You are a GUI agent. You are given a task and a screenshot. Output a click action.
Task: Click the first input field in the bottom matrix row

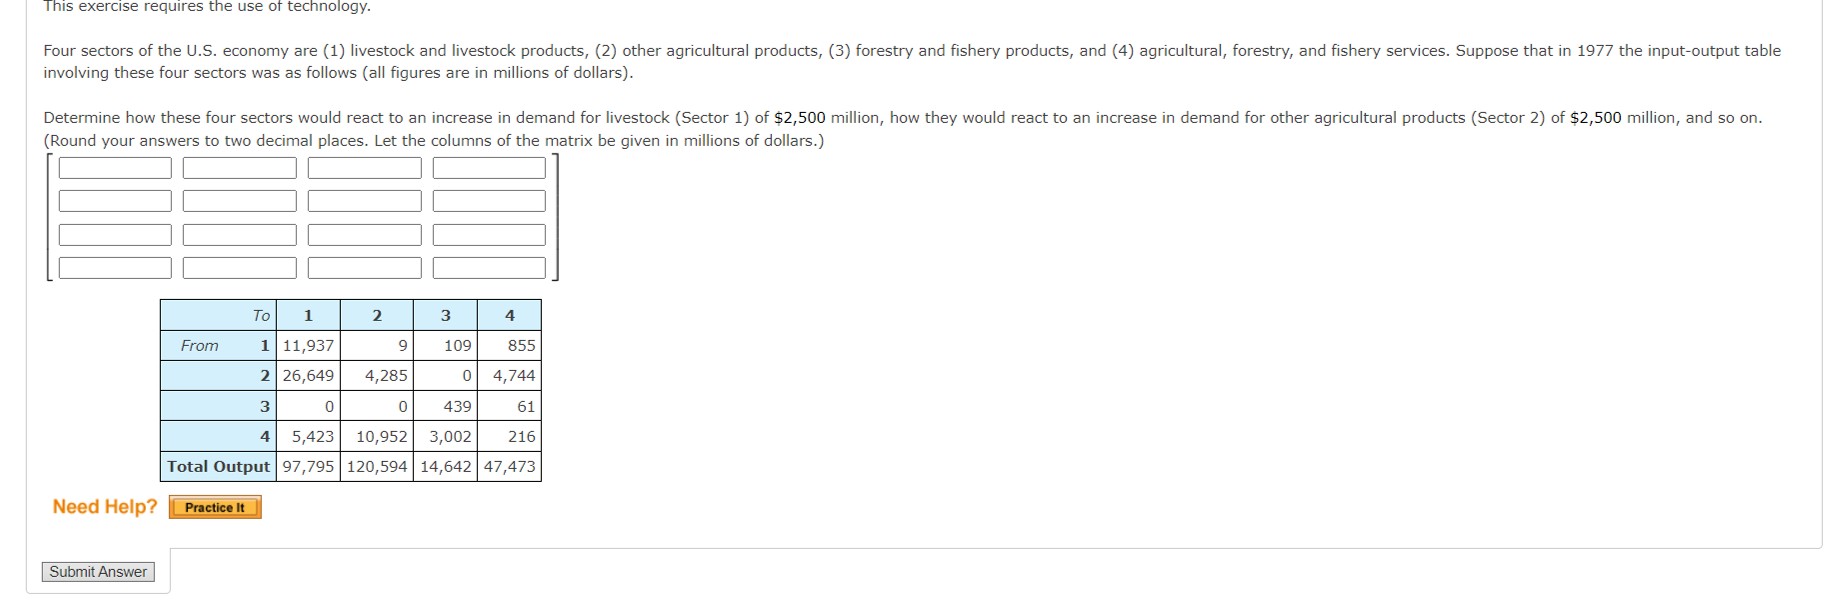pyautogui.click(x=114, y=268)
